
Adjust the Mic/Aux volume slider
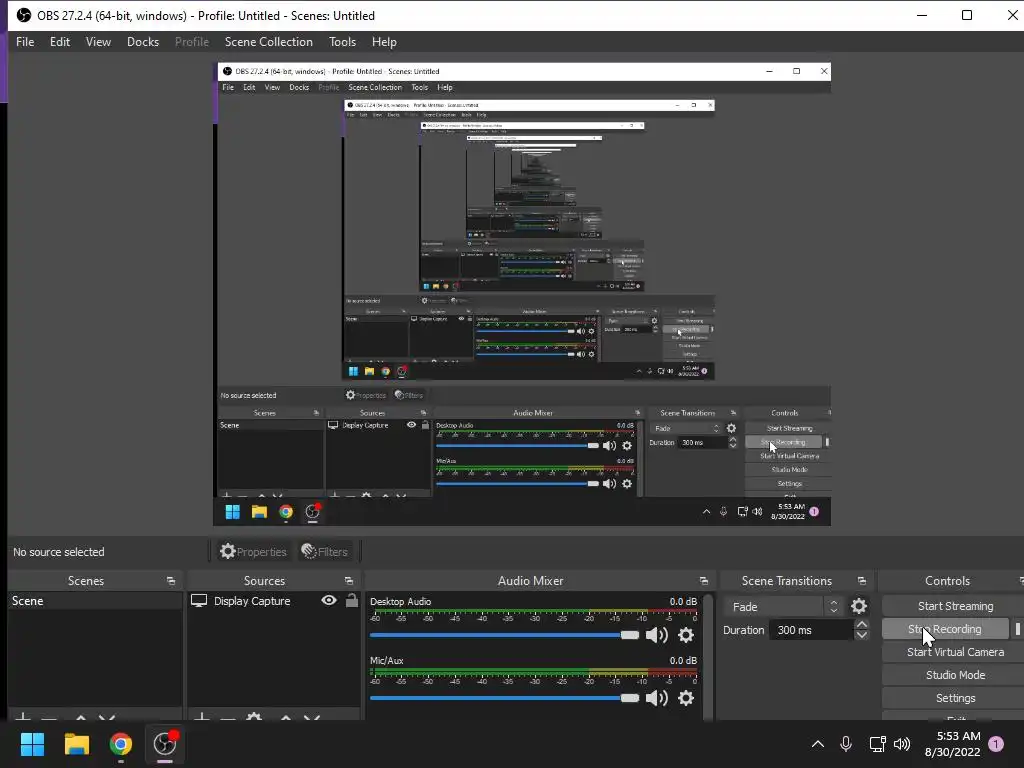click(504, 698)
